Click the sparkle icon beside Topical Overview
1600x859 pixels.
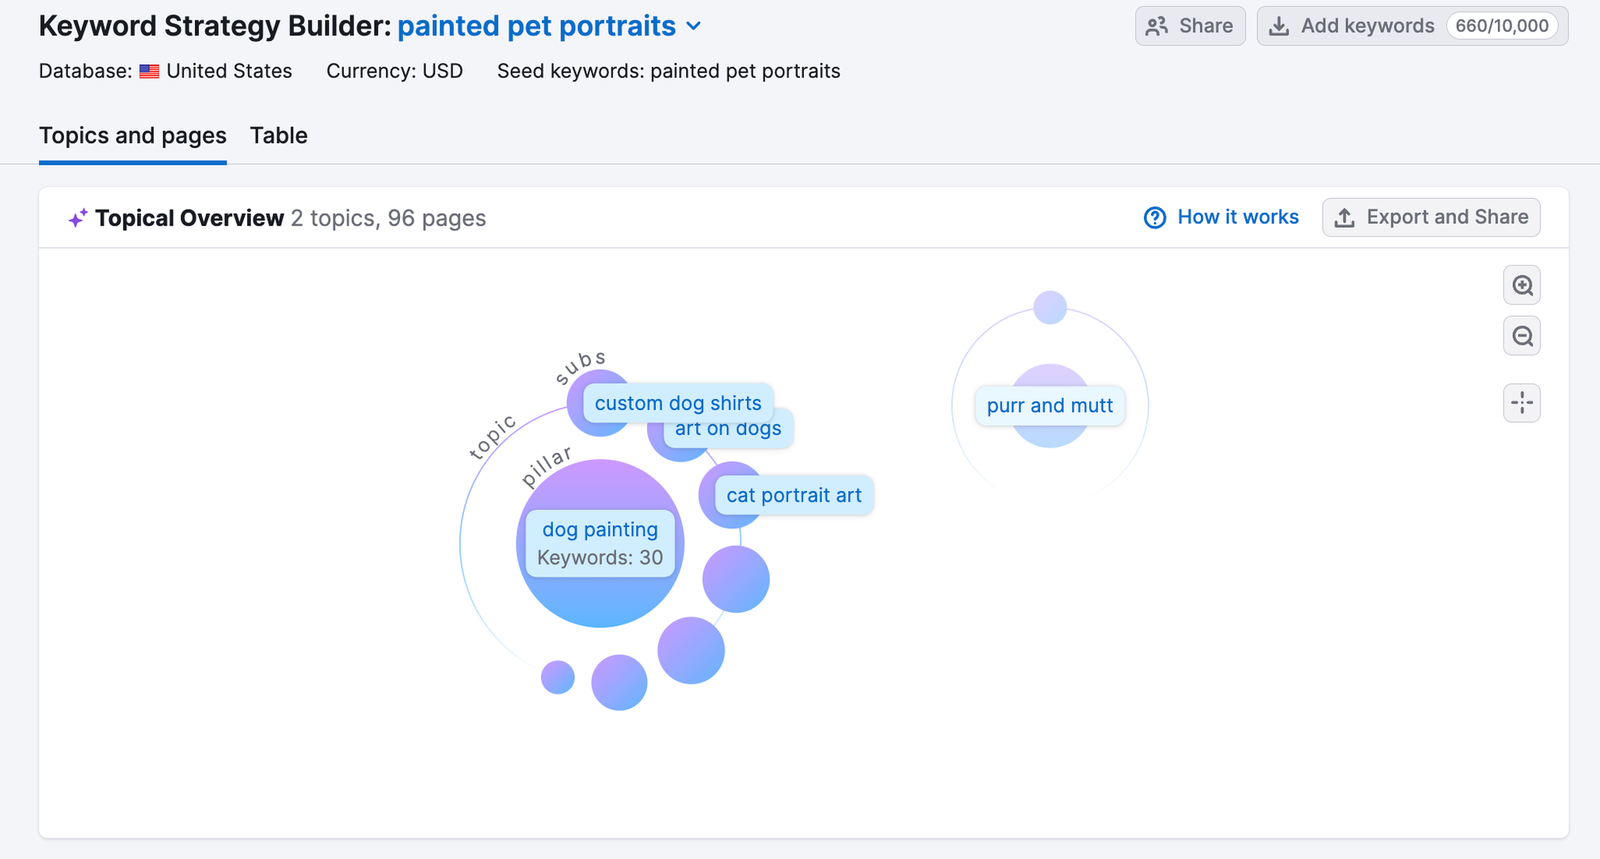(x=77, y=218)
